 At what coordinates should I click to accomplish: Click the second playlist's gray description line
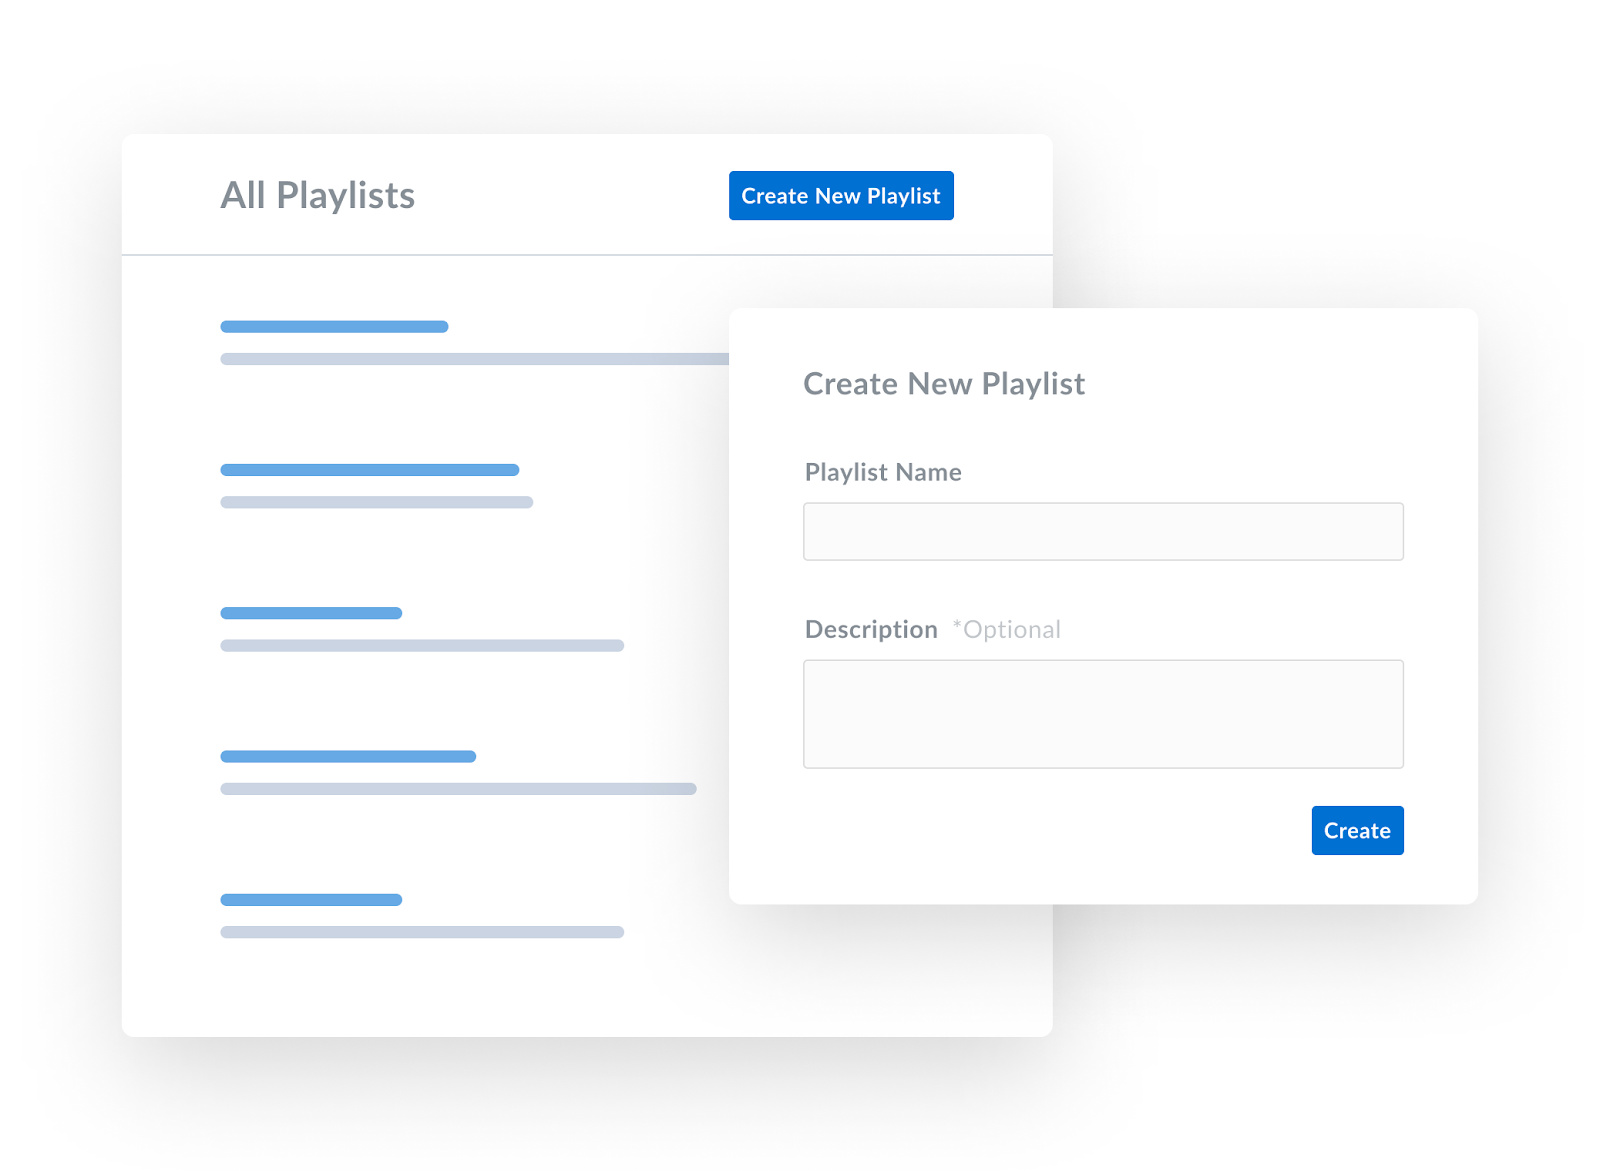(377, 502)
